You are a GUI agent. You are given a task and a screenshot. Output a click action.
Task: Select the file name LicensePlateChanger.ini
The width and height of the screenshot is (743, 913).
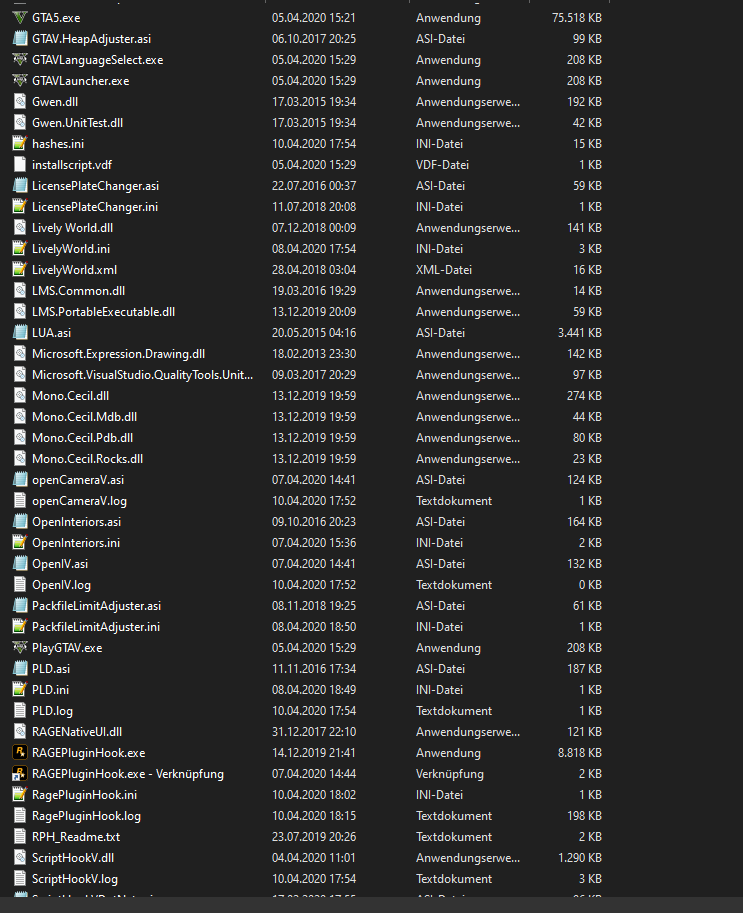tap(95, 207)
